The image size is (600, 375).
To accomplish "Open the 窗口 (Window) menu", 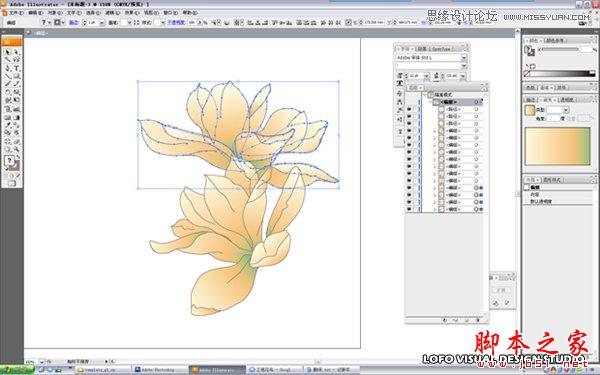I will pos(171,13).
